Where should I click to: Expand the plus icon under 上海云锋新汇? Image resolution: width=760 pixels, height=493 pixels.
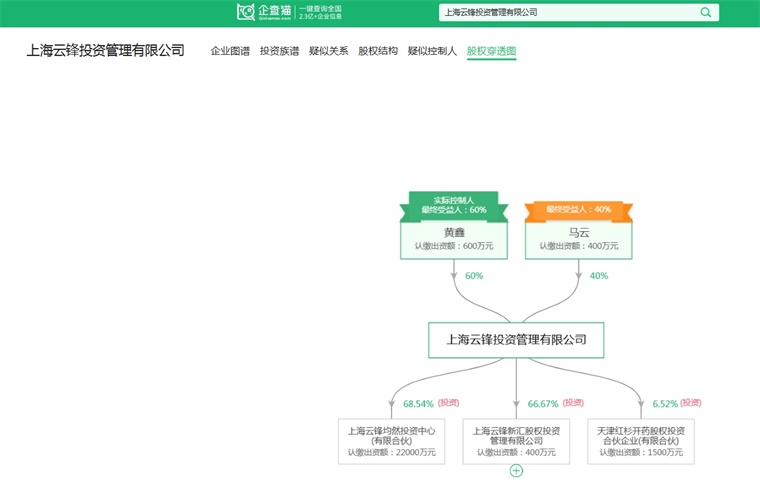click(x=516, y=470)
